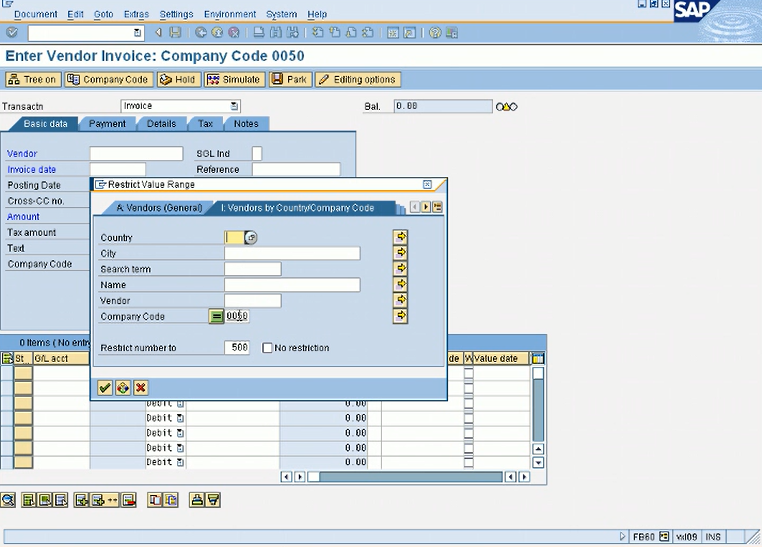The height and width of the screenshot is (547, 762).
Task: Click the green Back arrow icon
Action: [x=201, y=33]
